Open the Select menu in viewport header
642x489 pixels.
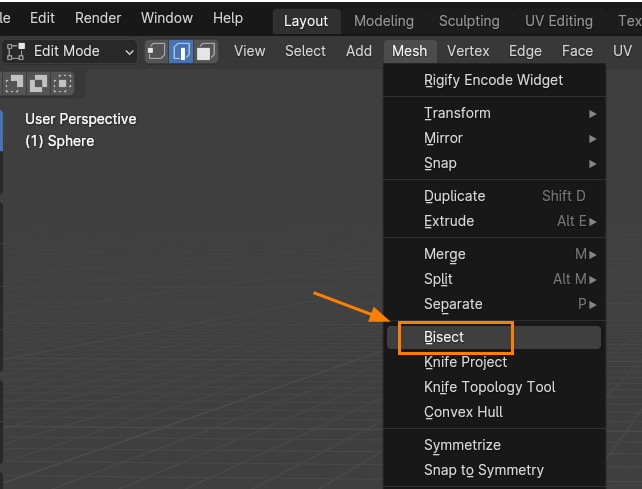click(x=305, y=51)
